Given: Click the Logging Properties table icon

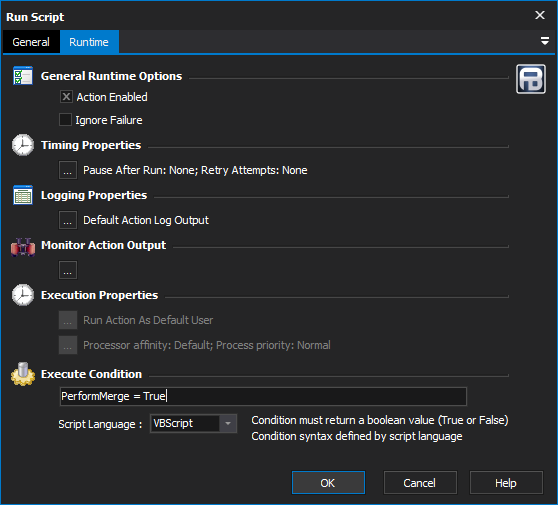Looking at the screenshot, I should [x=23, y=195].
